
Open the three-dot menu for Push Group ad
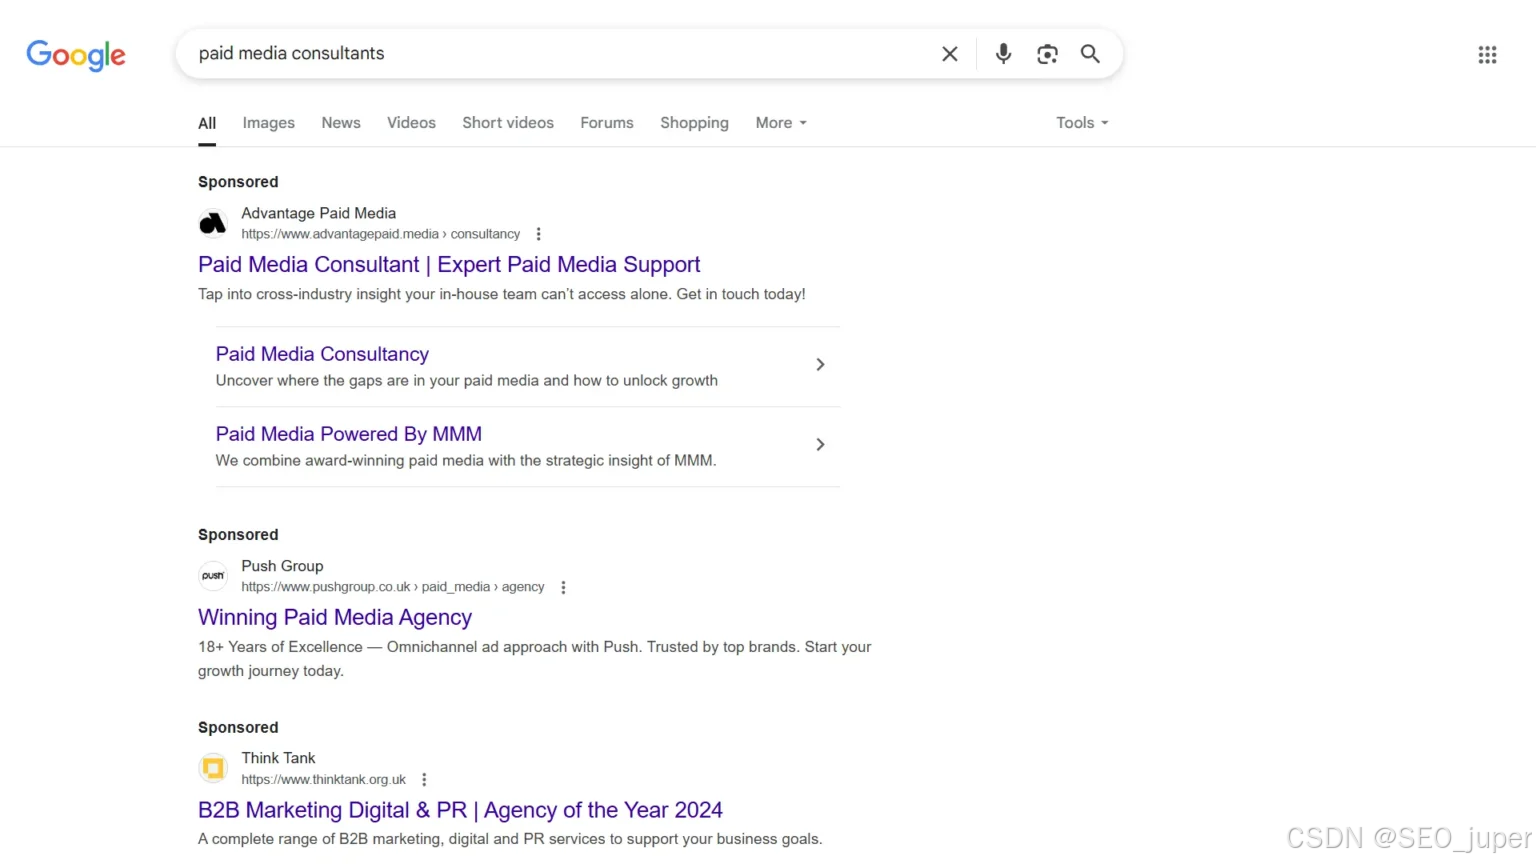(x=563, y=587)
